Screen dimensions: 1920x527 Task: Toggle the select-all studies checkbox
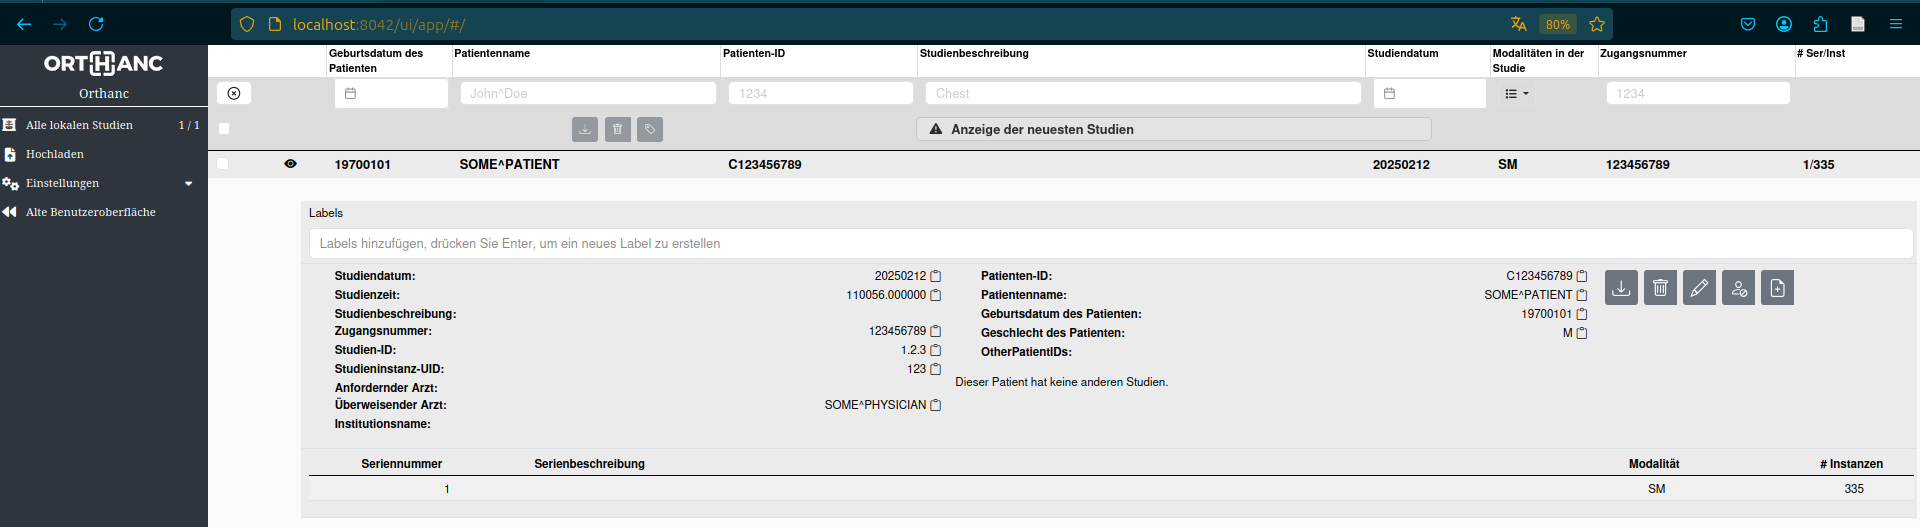[224, 129]
